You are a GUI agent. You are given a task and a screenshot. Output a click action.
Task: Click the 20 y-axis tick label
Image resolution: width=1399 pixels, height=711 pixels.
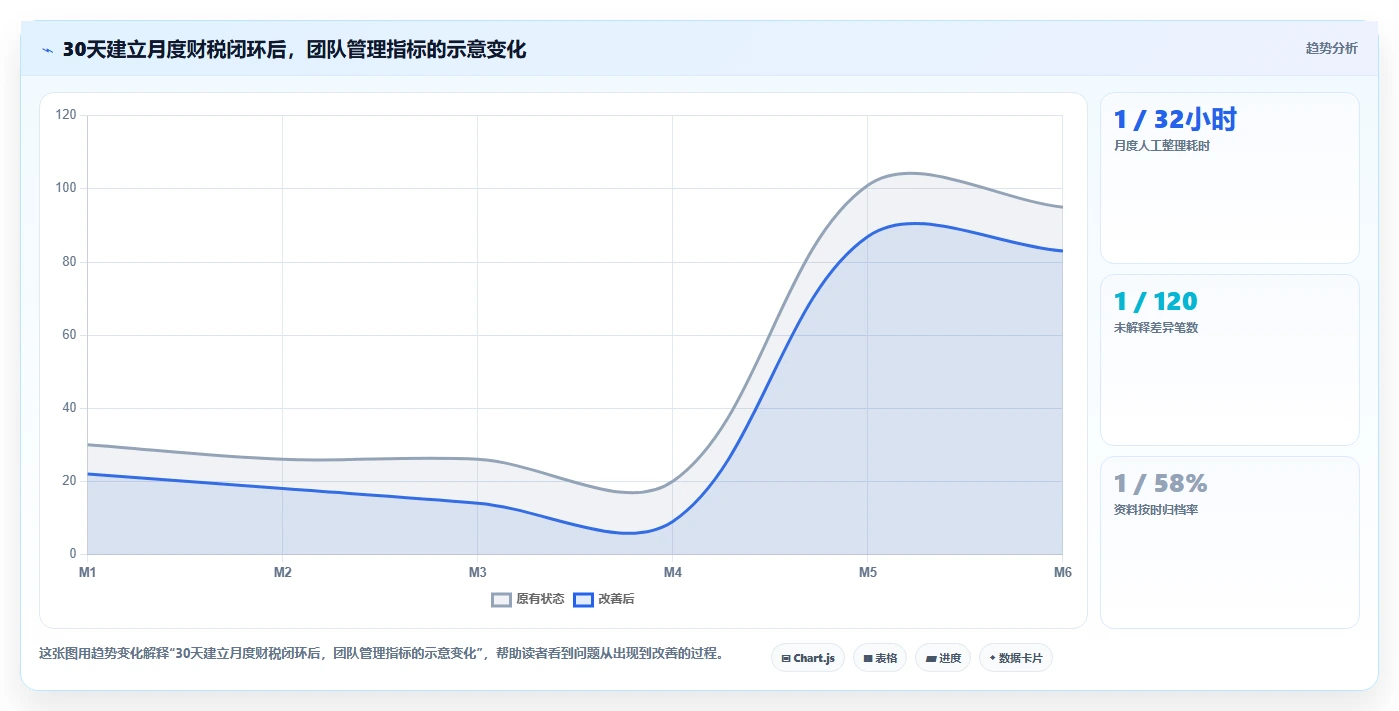tap(69, 480)
